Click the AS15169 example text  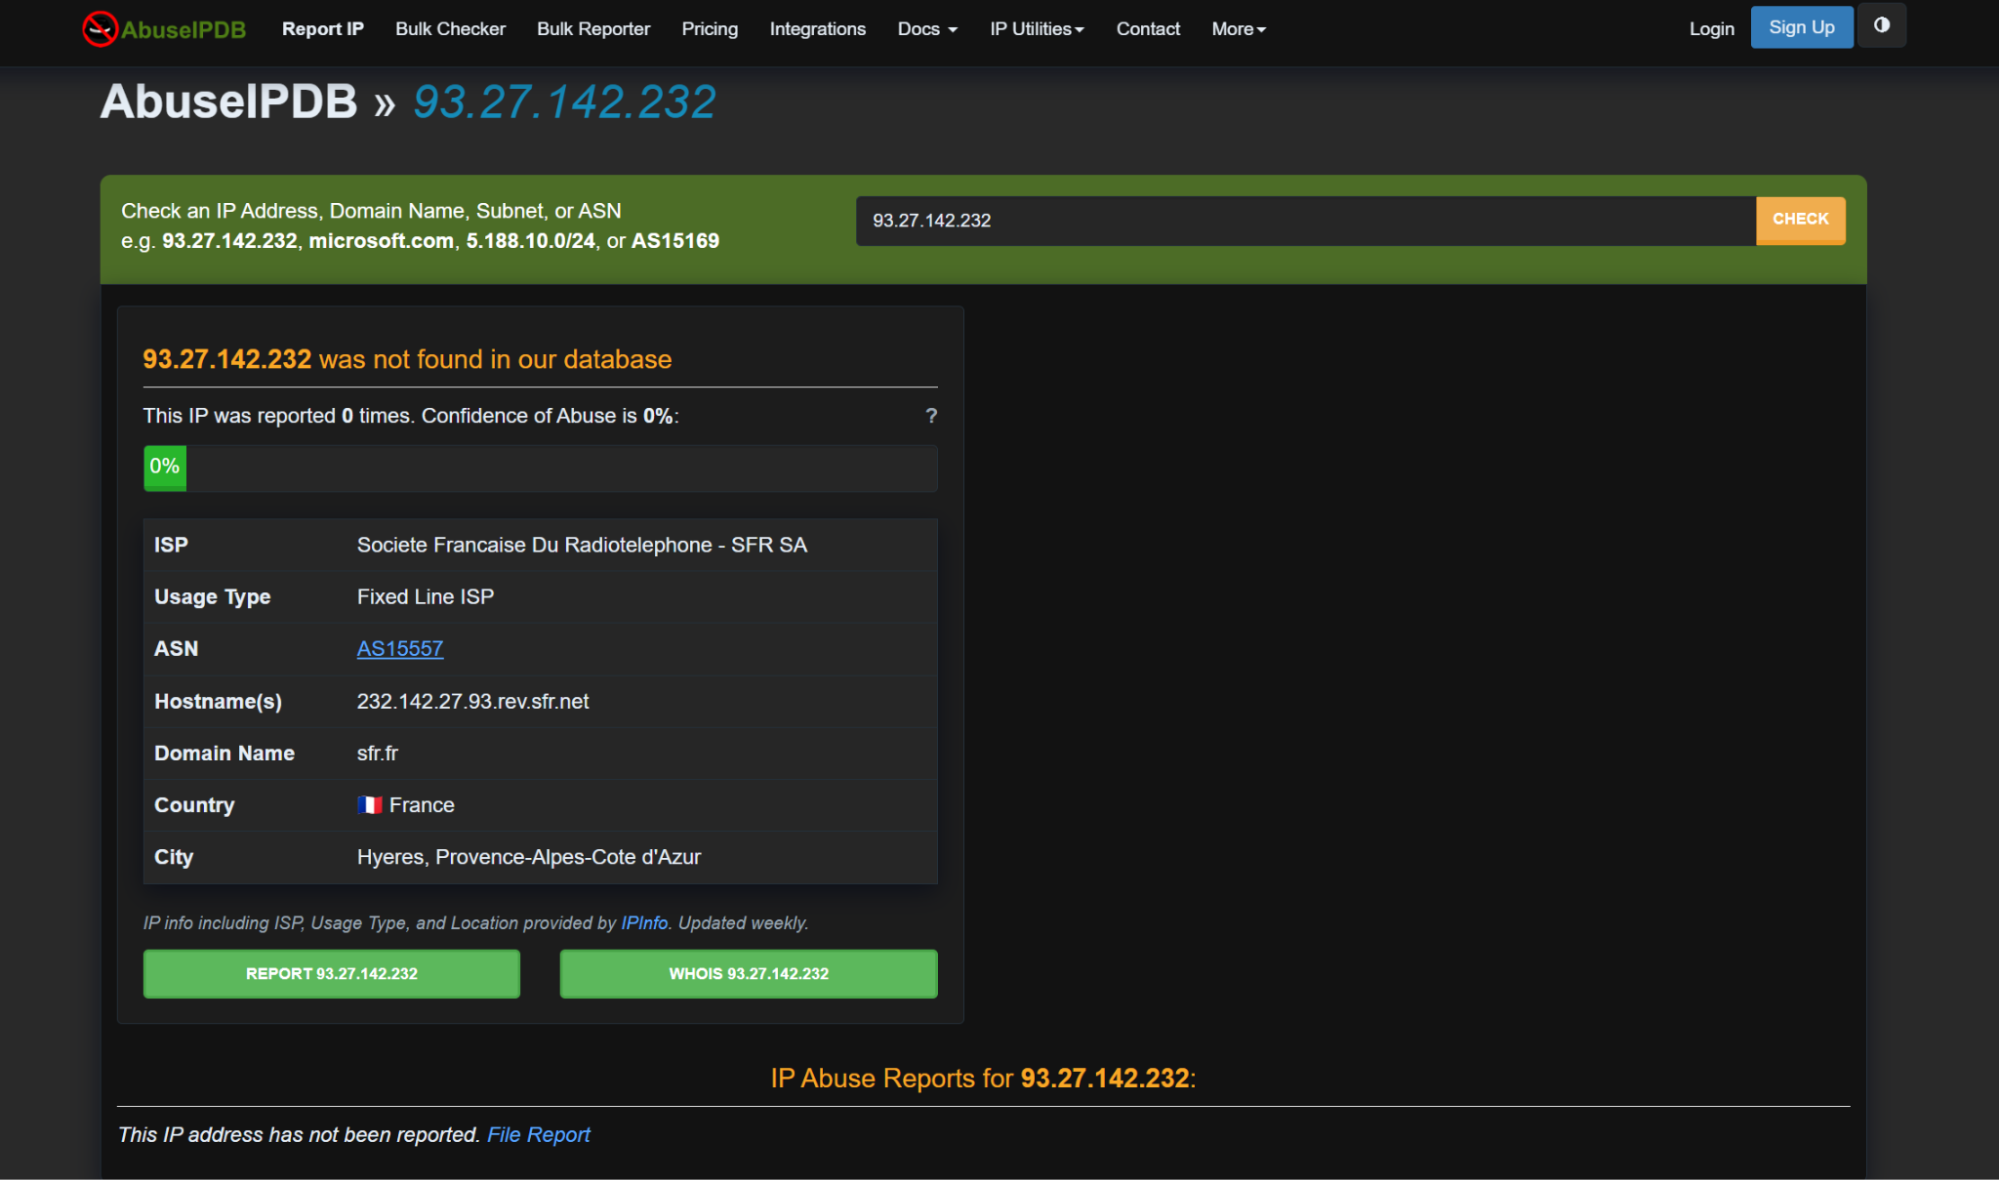[675, 241]
